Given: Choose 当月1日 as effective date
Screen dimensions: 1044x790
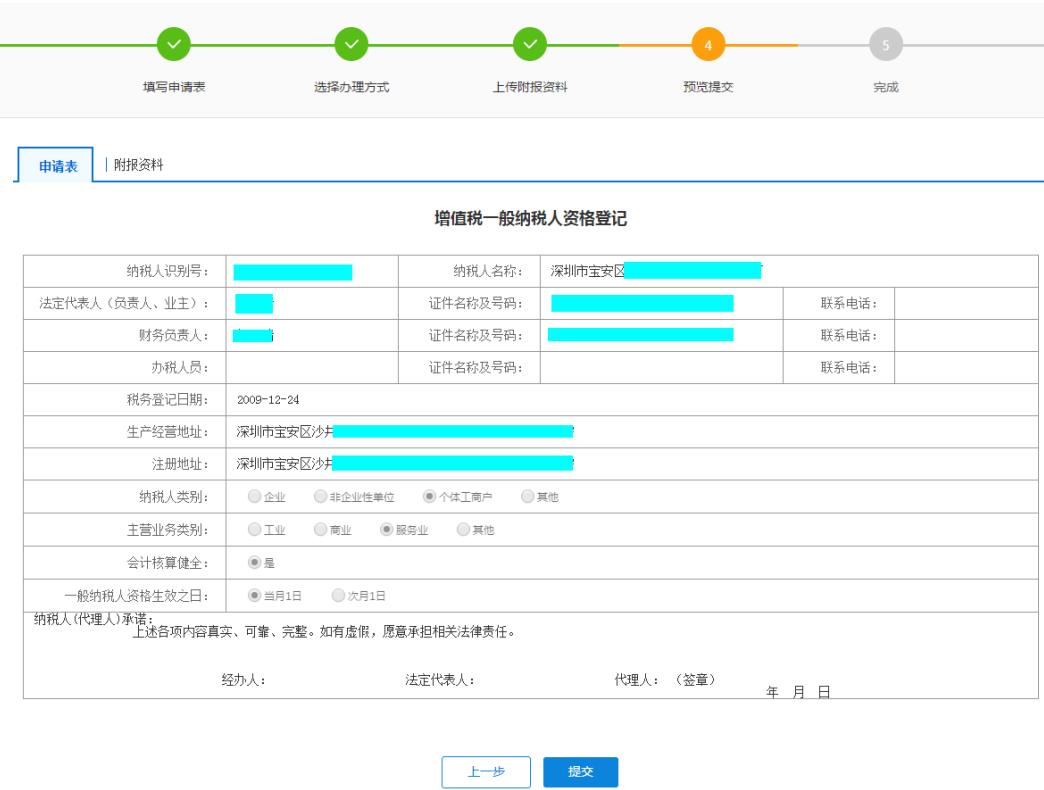Looking at the screenshot, I should (254, 596).
